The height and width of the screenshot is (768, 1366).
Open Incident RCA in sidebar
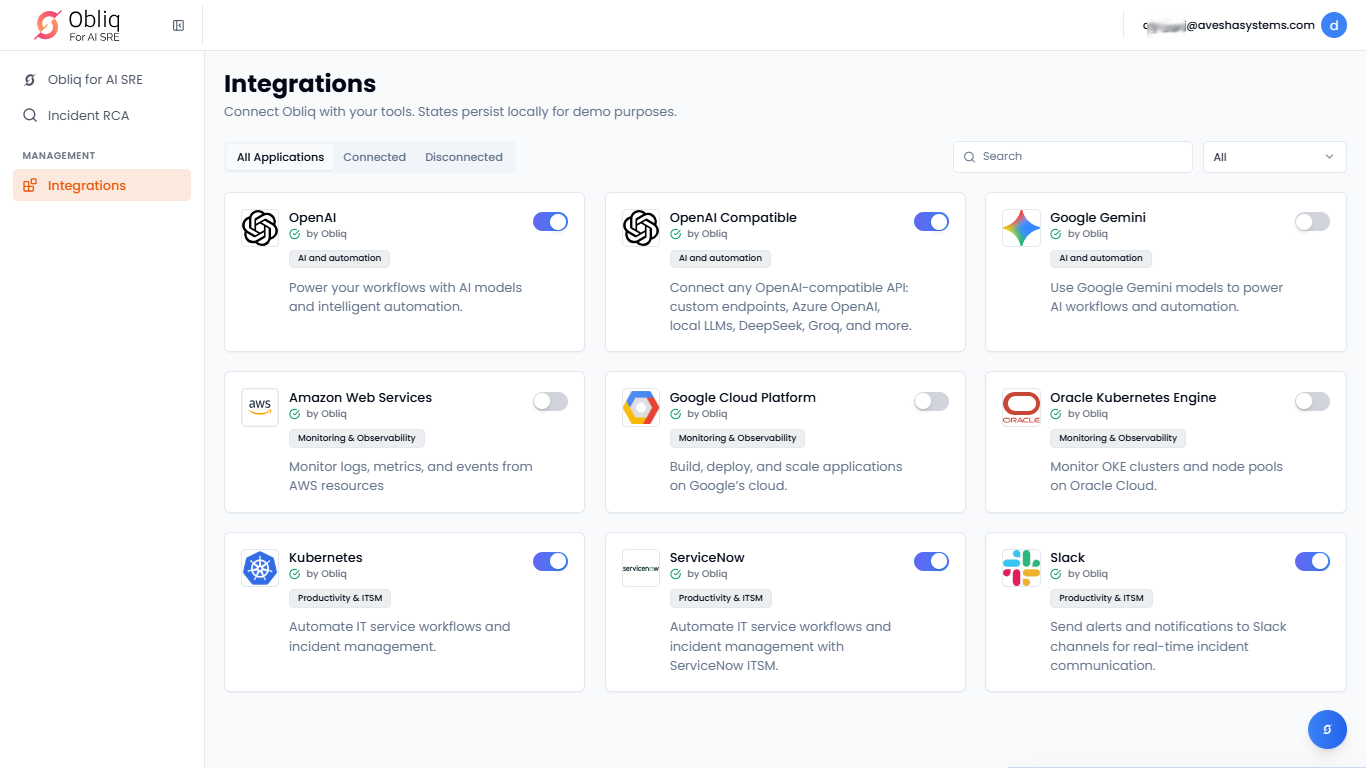pyautogui.click(x=88, y=115)
